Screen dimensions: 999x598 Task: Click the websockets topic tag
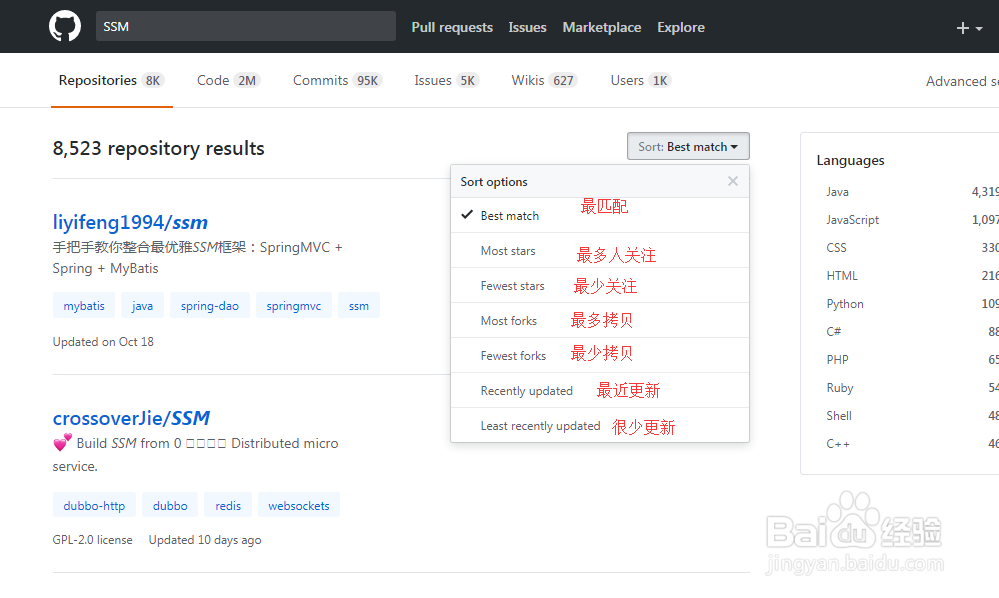298,506
